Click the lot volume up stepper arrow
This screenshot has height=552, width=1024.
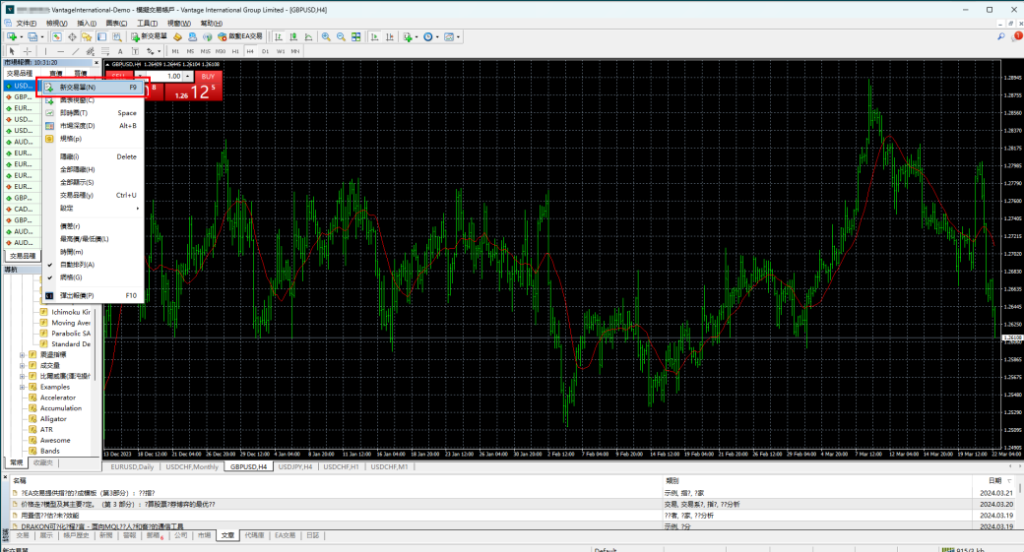click(189, 74)
